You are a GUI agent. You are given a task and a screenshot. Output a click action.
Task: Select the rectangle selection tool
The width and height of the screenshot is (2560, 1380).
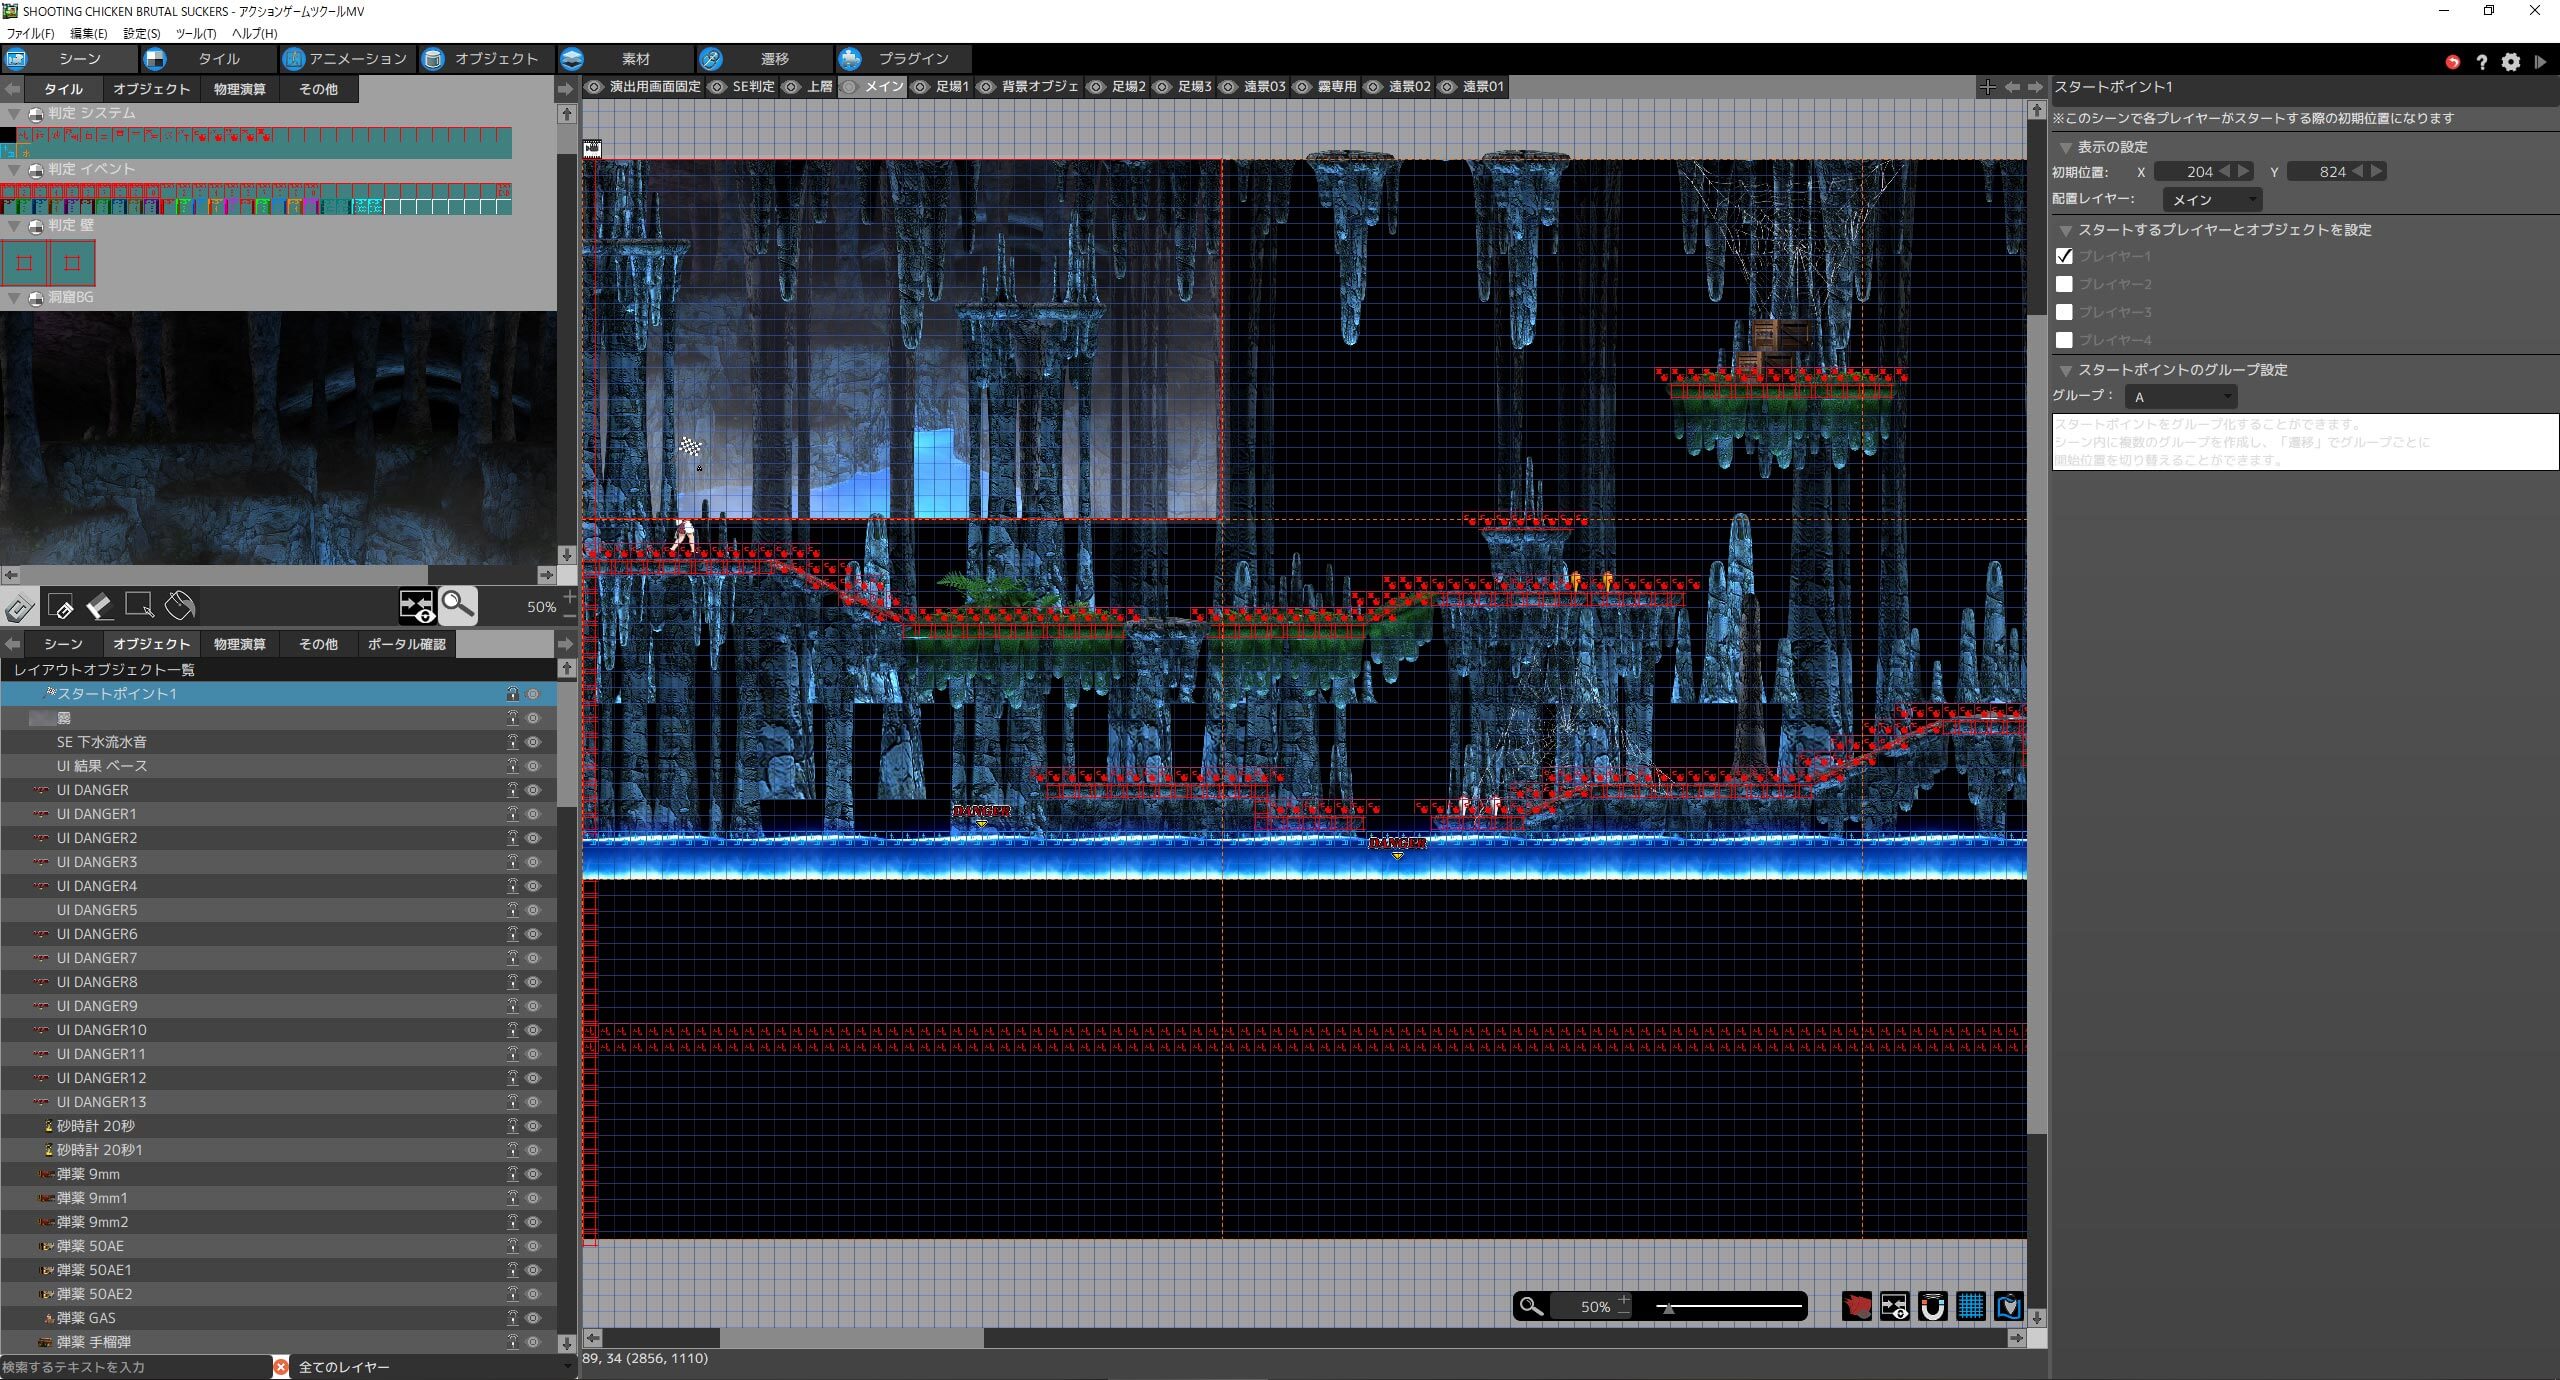click(x=139, y=606)
